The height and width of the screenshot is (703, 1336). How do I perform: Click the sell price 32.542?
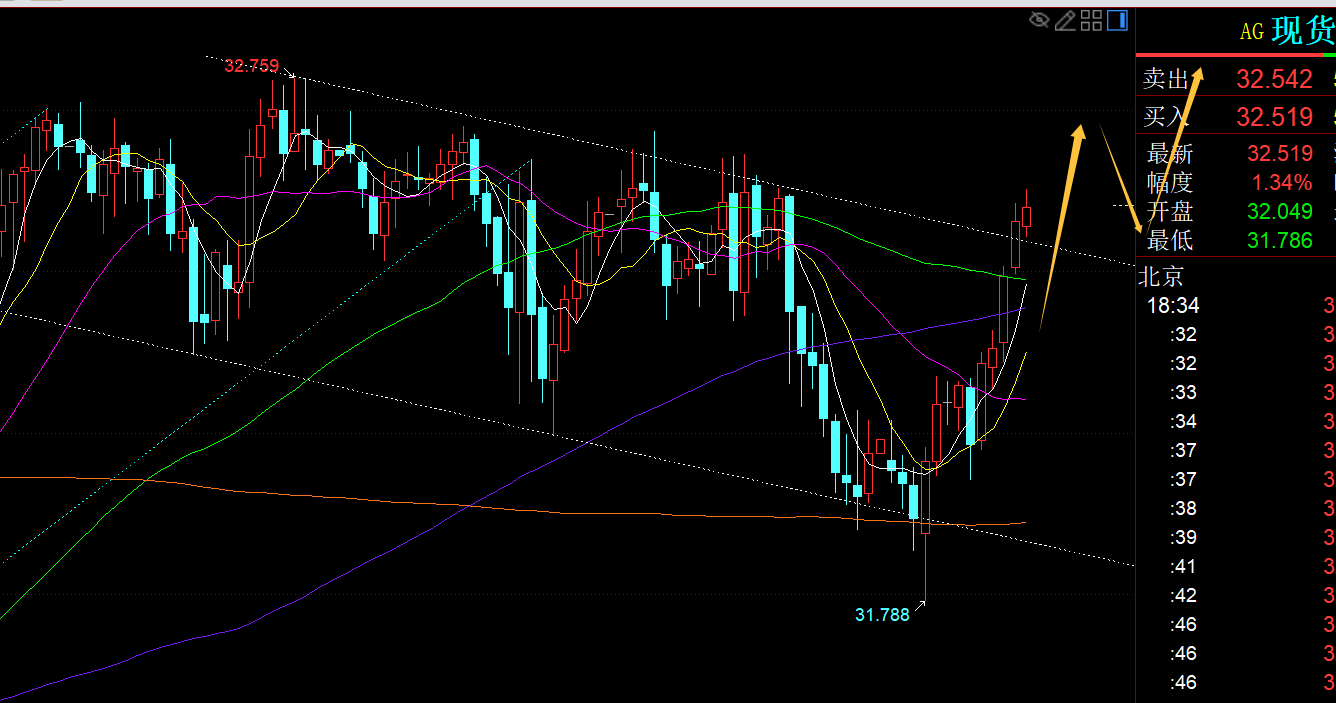(x=1274, y=80)
